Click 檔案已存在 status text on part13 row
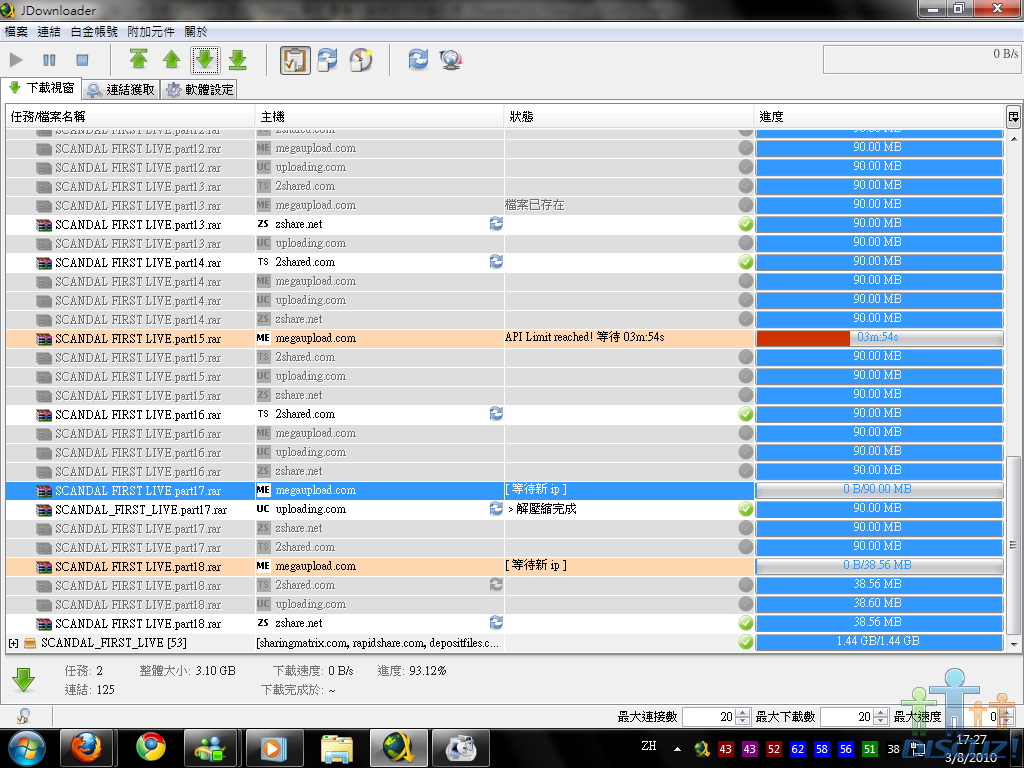 click(x=535, y=205)
